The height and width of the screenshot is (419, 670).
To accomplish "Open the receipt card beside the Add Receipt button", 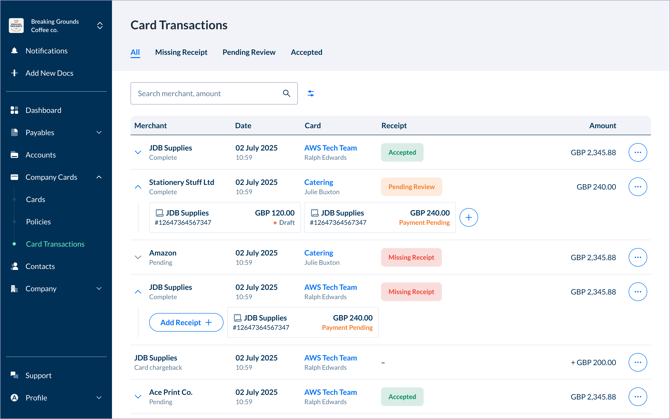I will click(303, 322).
